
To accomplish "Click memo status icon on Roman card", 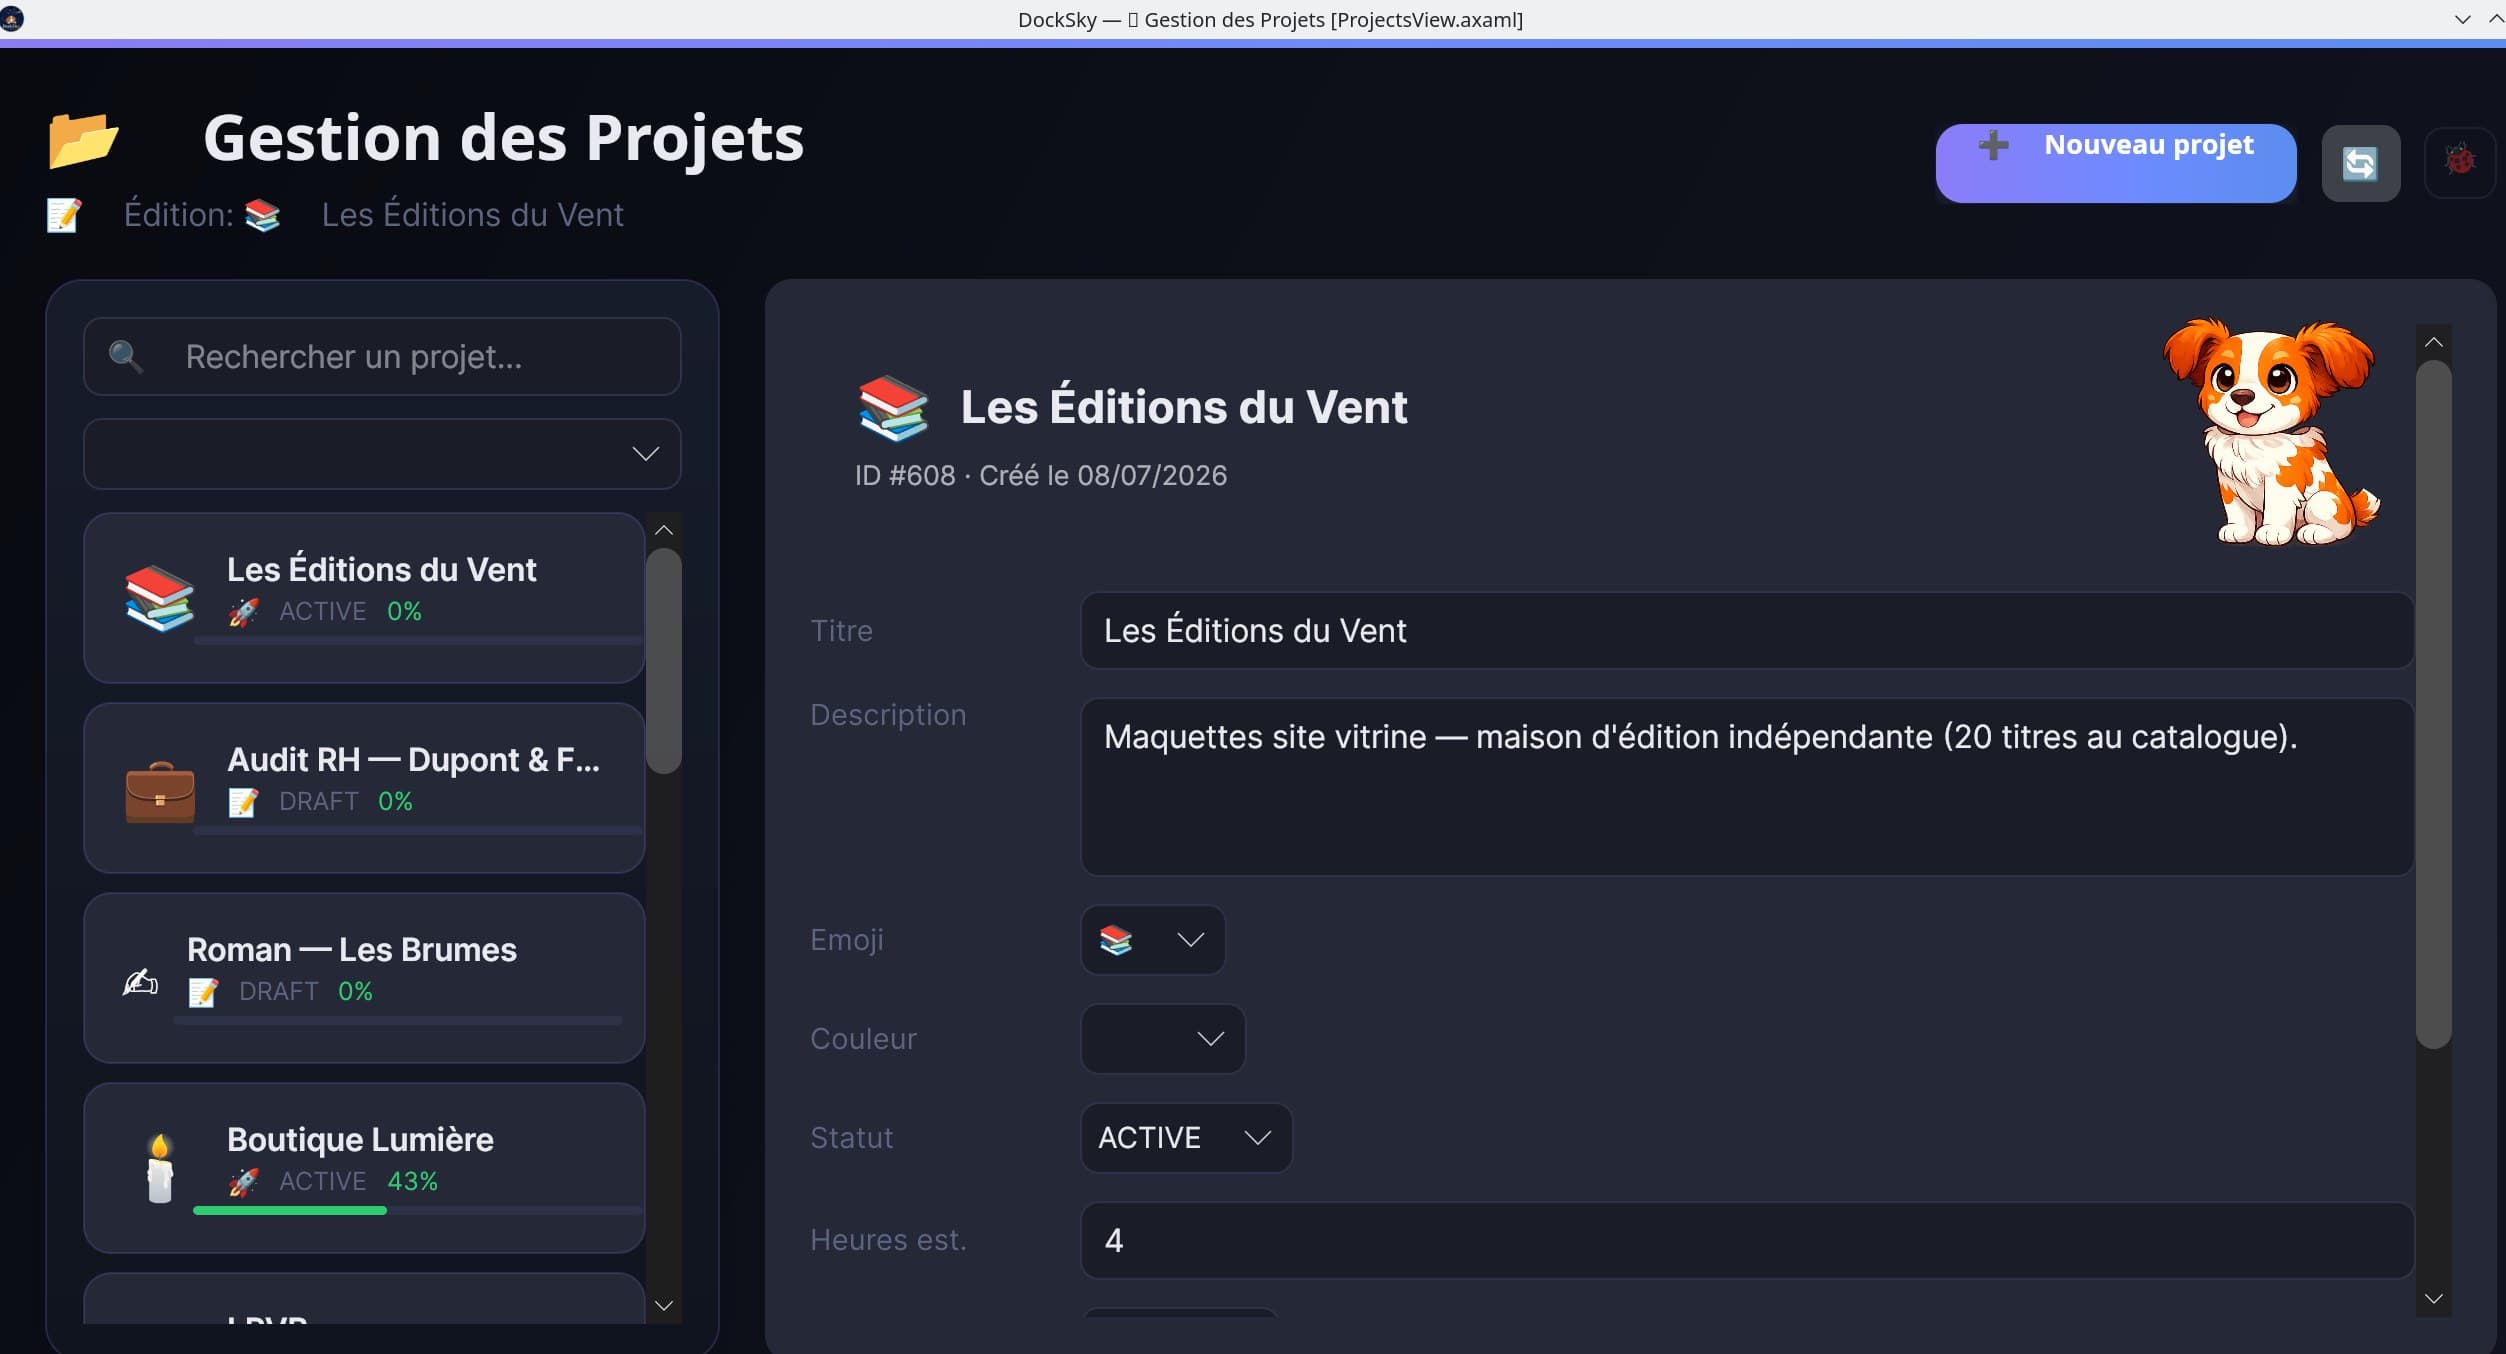I will click(203, 992).
